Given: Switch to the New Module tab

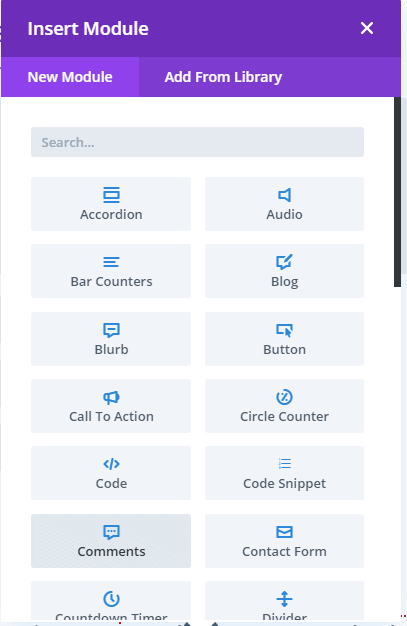Looking at the screenshot, I should coord(70,77).
